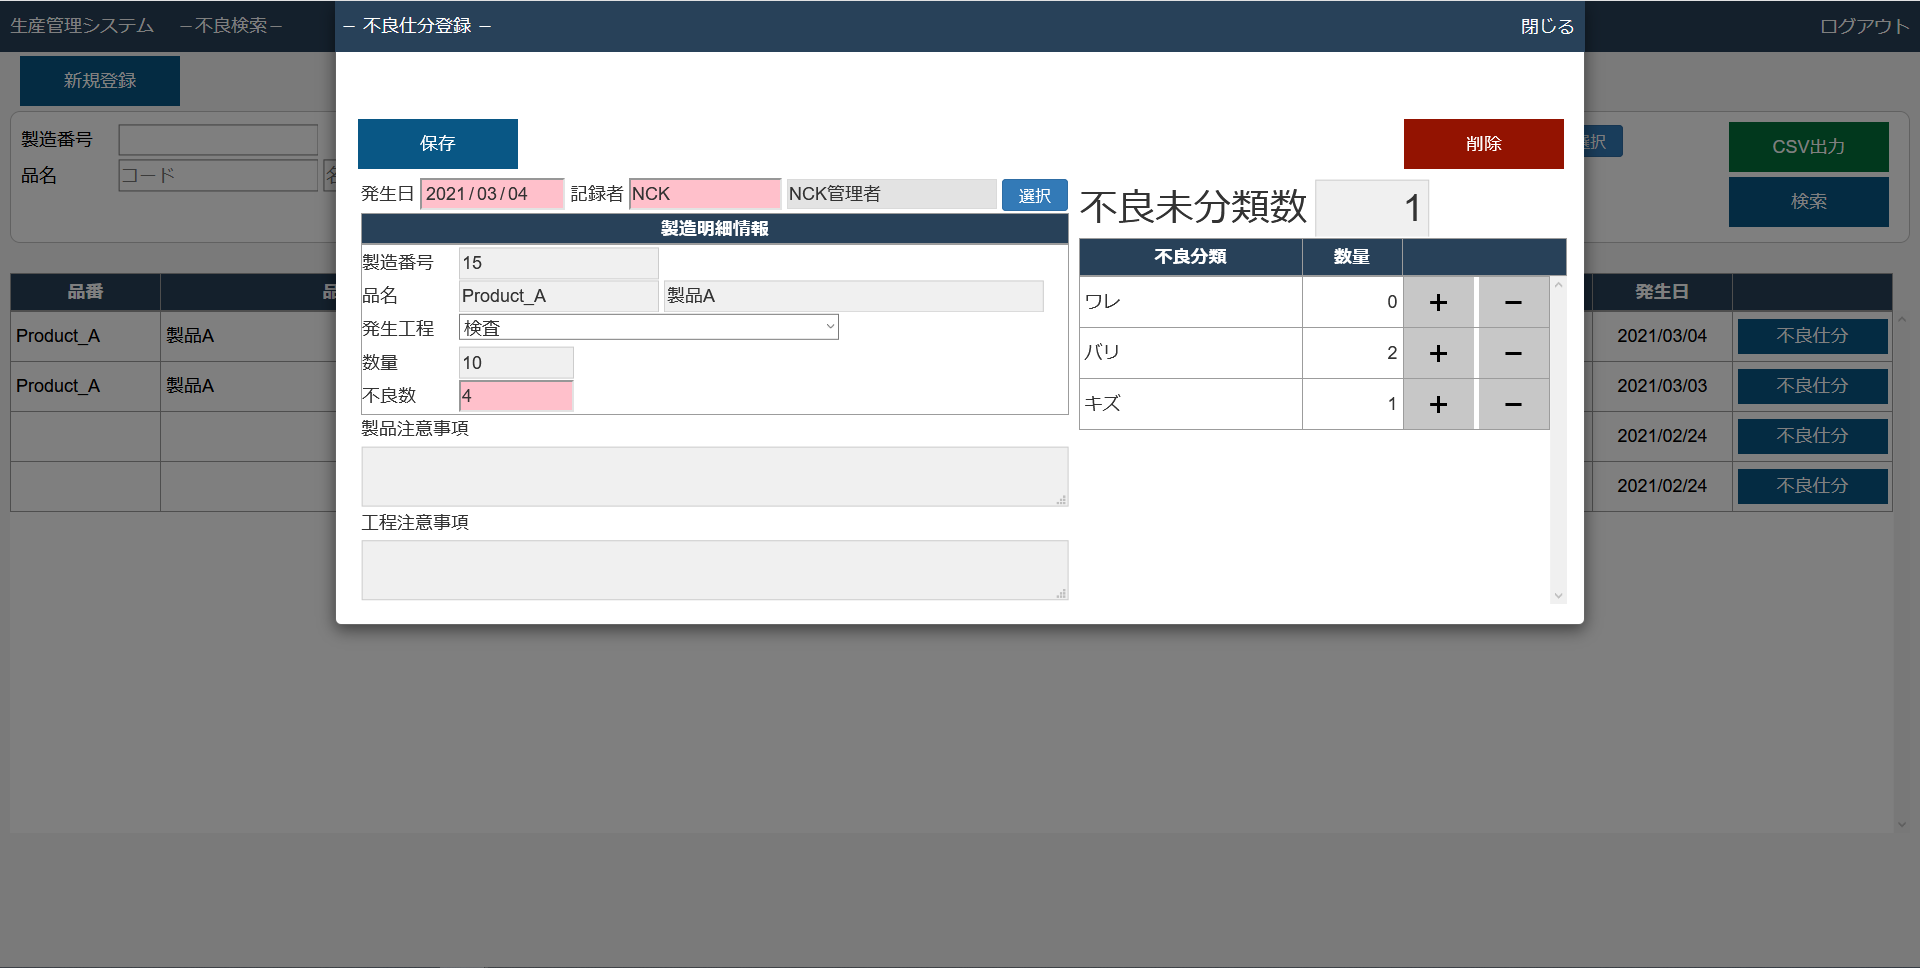This screenshot has width=1920, height=968.
Task: Click the 記録者 NCK input field
Action: (x=704, y=194)
